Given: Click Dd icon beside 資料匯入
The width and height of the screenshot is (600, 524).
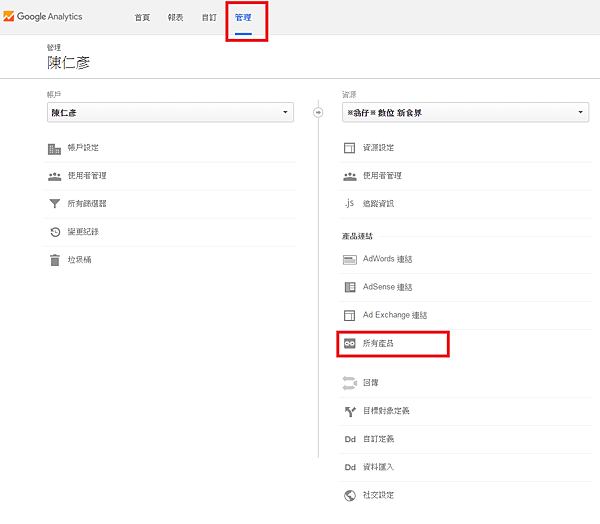Looking at the screenshot, I should pos(350,467).
